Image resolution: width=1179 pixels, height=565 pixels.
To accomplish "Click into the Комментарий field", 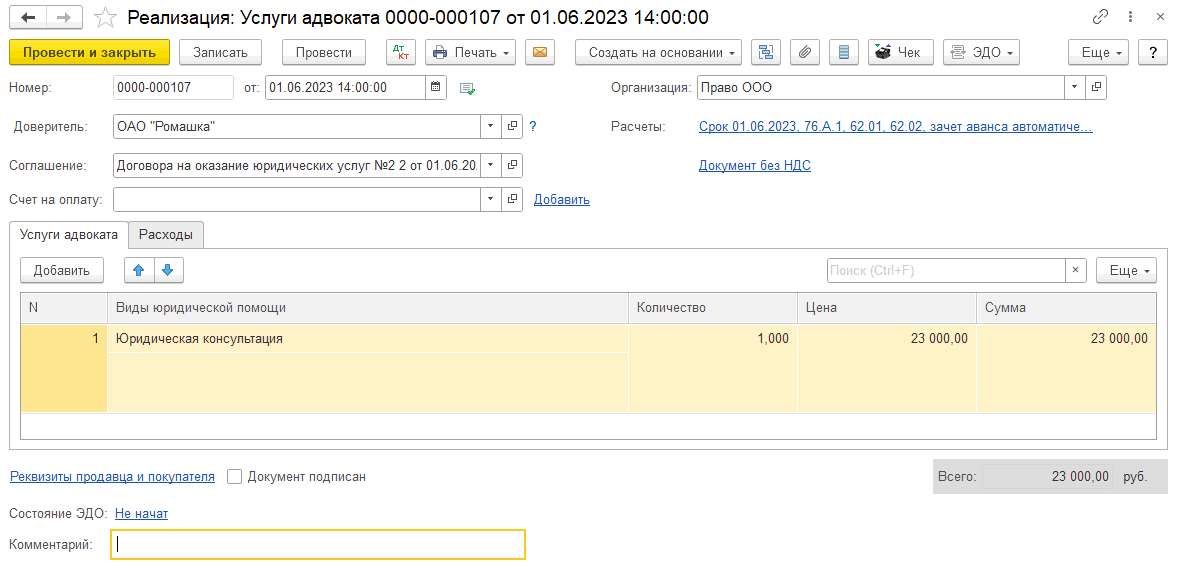I will pyautogui.click(x=317, y=544).
